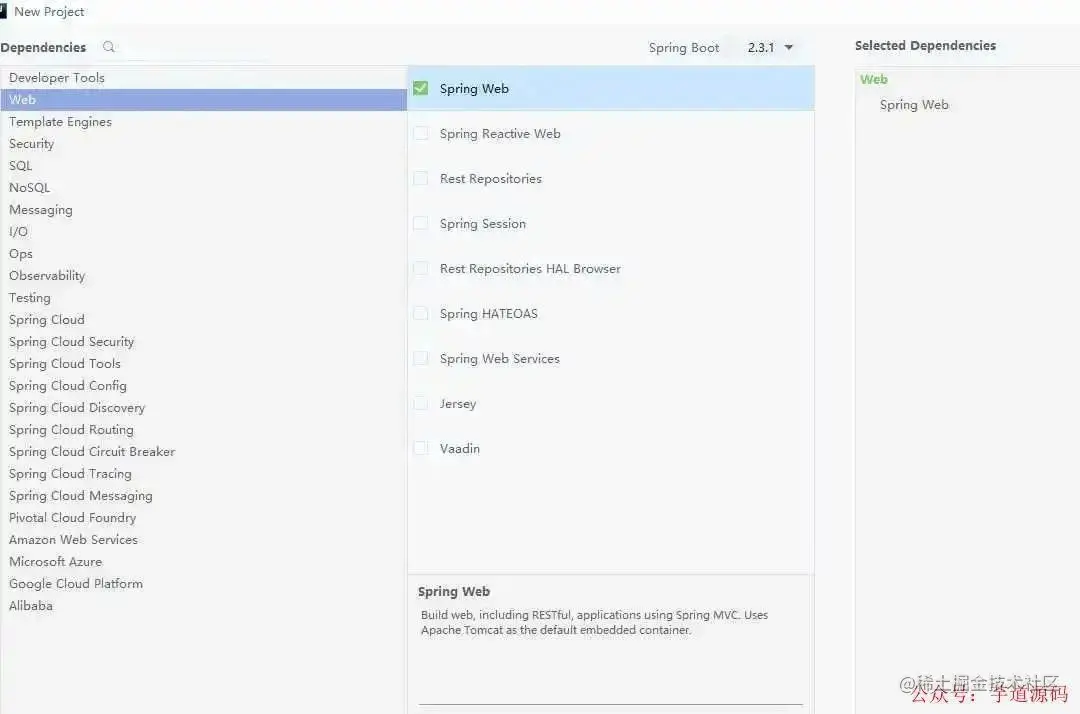The height and width of the screenshot is (714, 1080).
Task: Open the Spring Boot version dropdown
Action: (x=770, y=48)
